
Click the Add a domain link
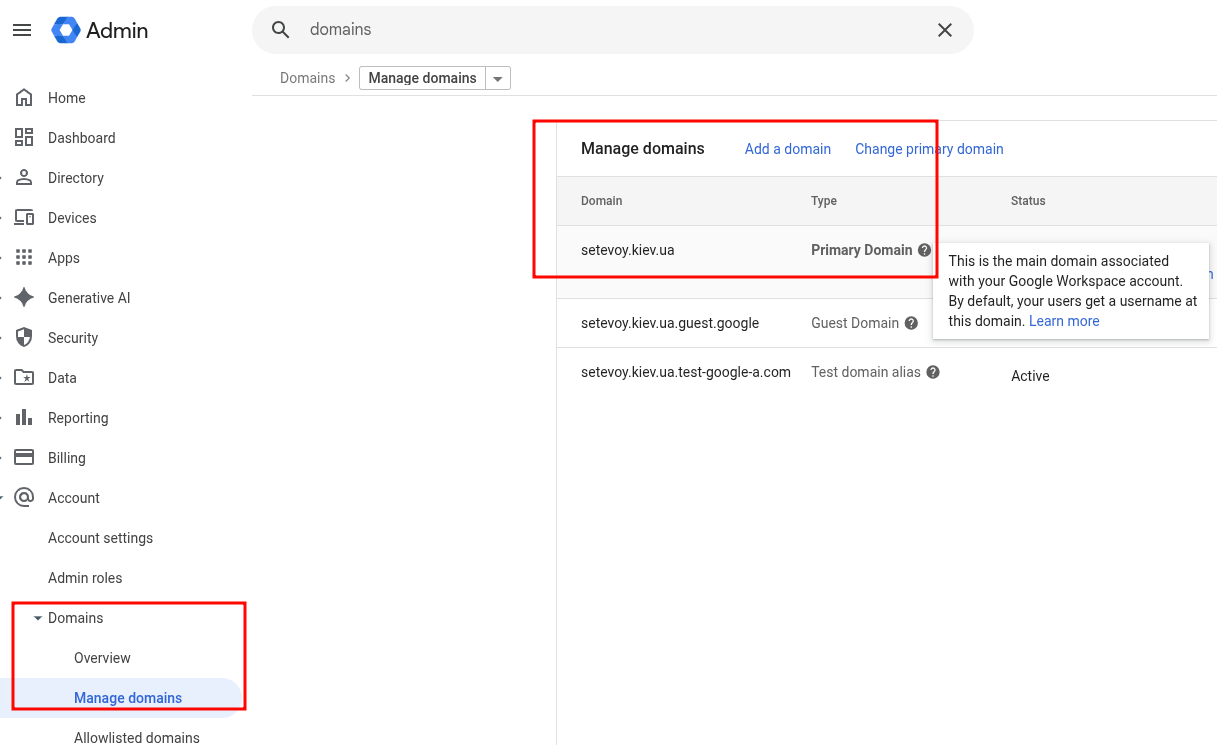pyautogui.click(x=787, y=149)
